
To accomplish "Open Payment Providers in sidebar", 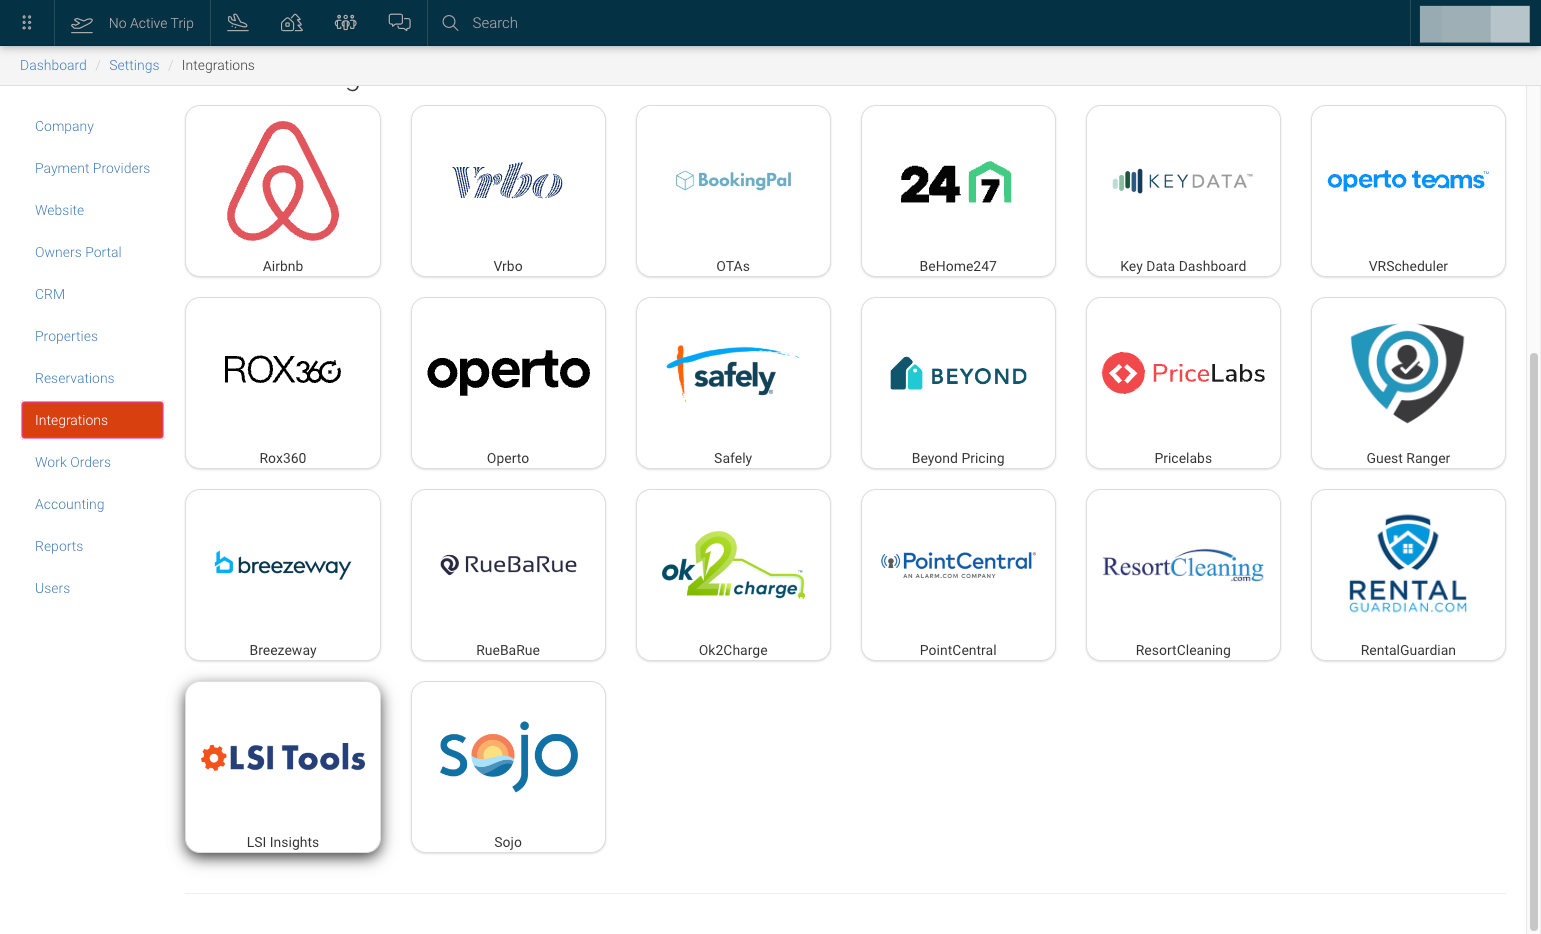I will [92, 168].
